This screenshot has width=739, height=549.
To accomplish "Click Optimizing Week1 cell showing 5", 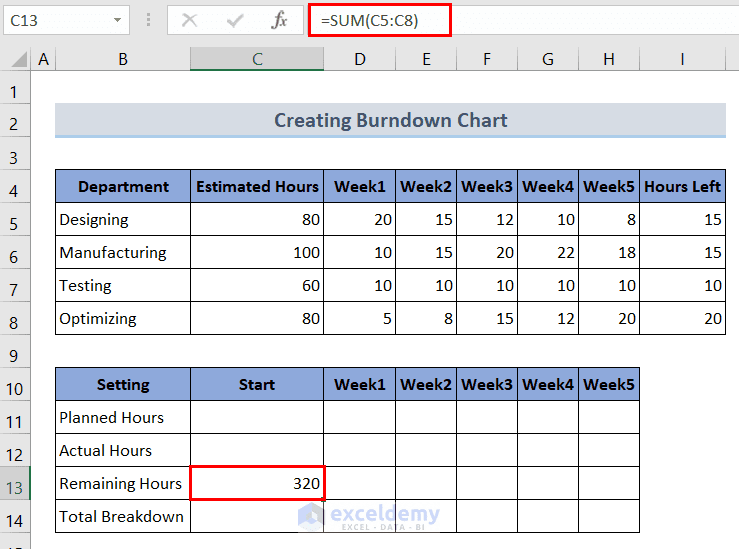I will (360, 319).
